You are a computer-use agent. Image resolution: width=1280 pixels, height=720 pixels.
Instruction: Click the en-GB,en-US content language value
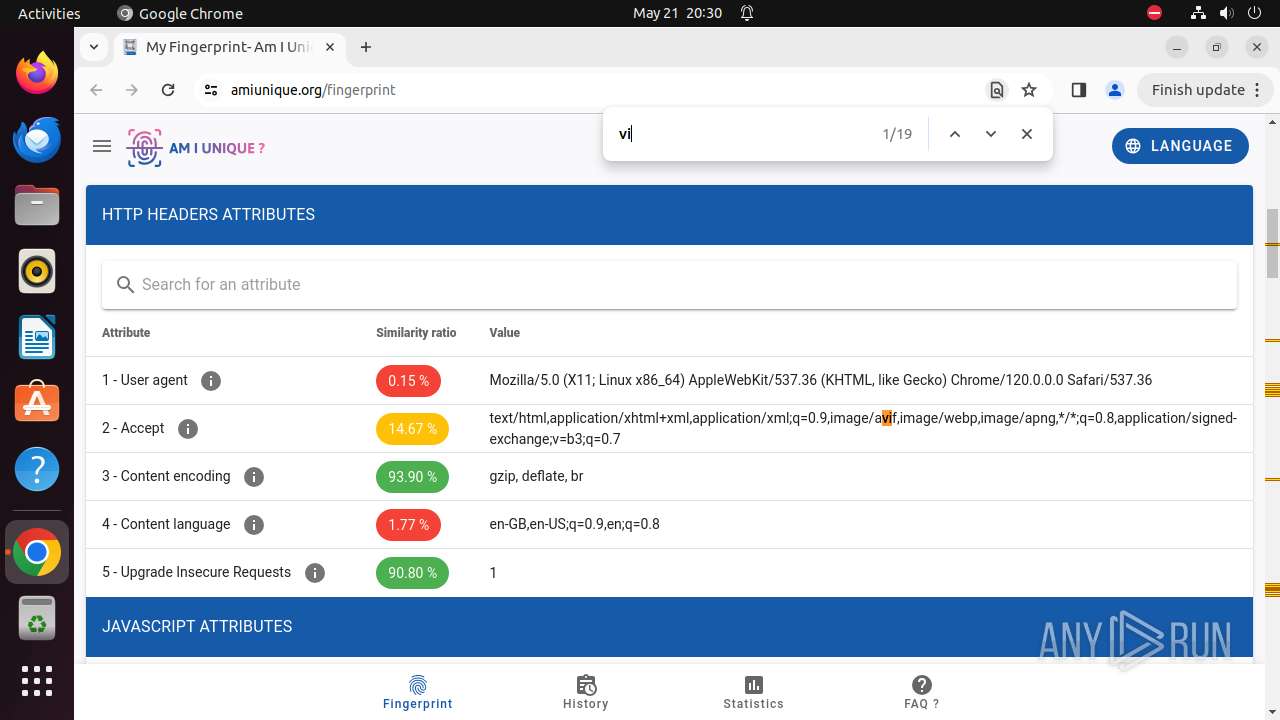click(x=574, y=524)
